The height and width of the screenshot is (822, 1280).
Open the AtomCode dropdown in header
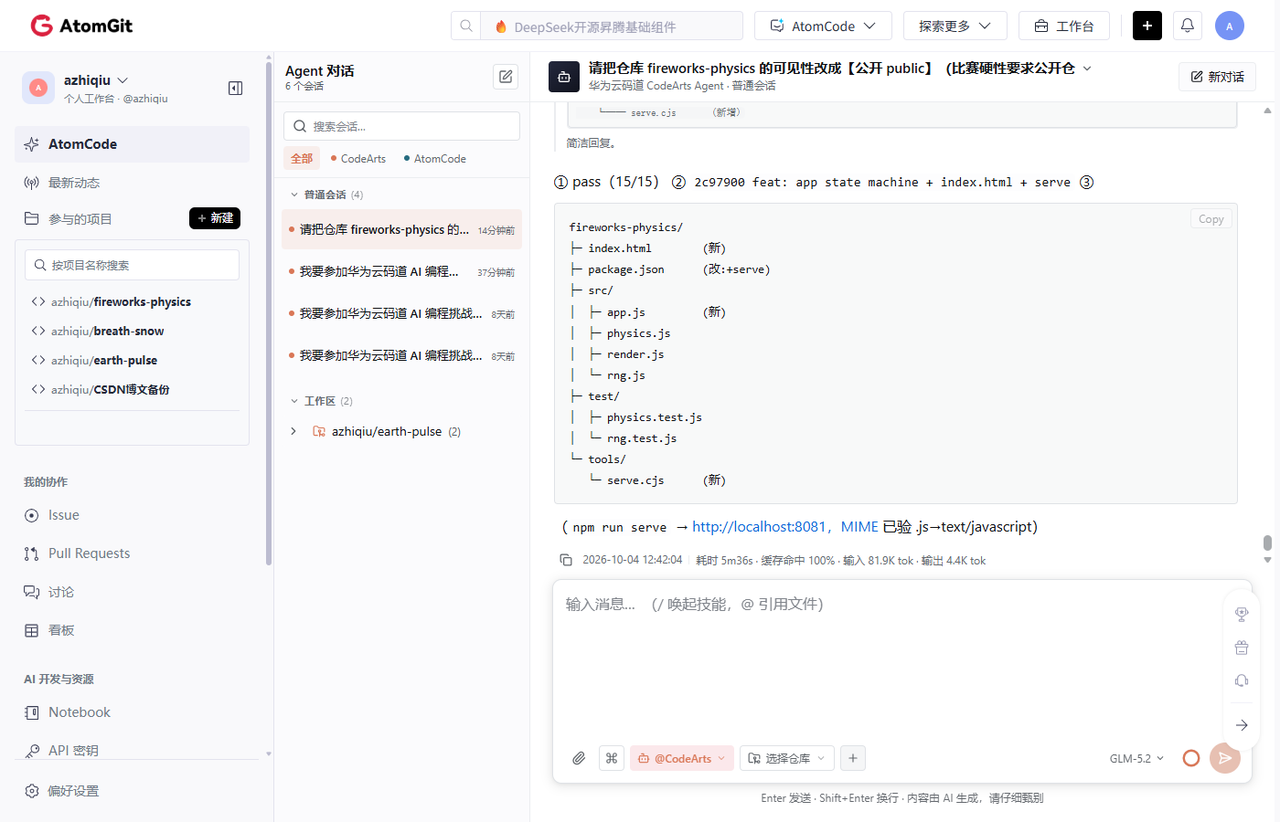pos(823,26)
